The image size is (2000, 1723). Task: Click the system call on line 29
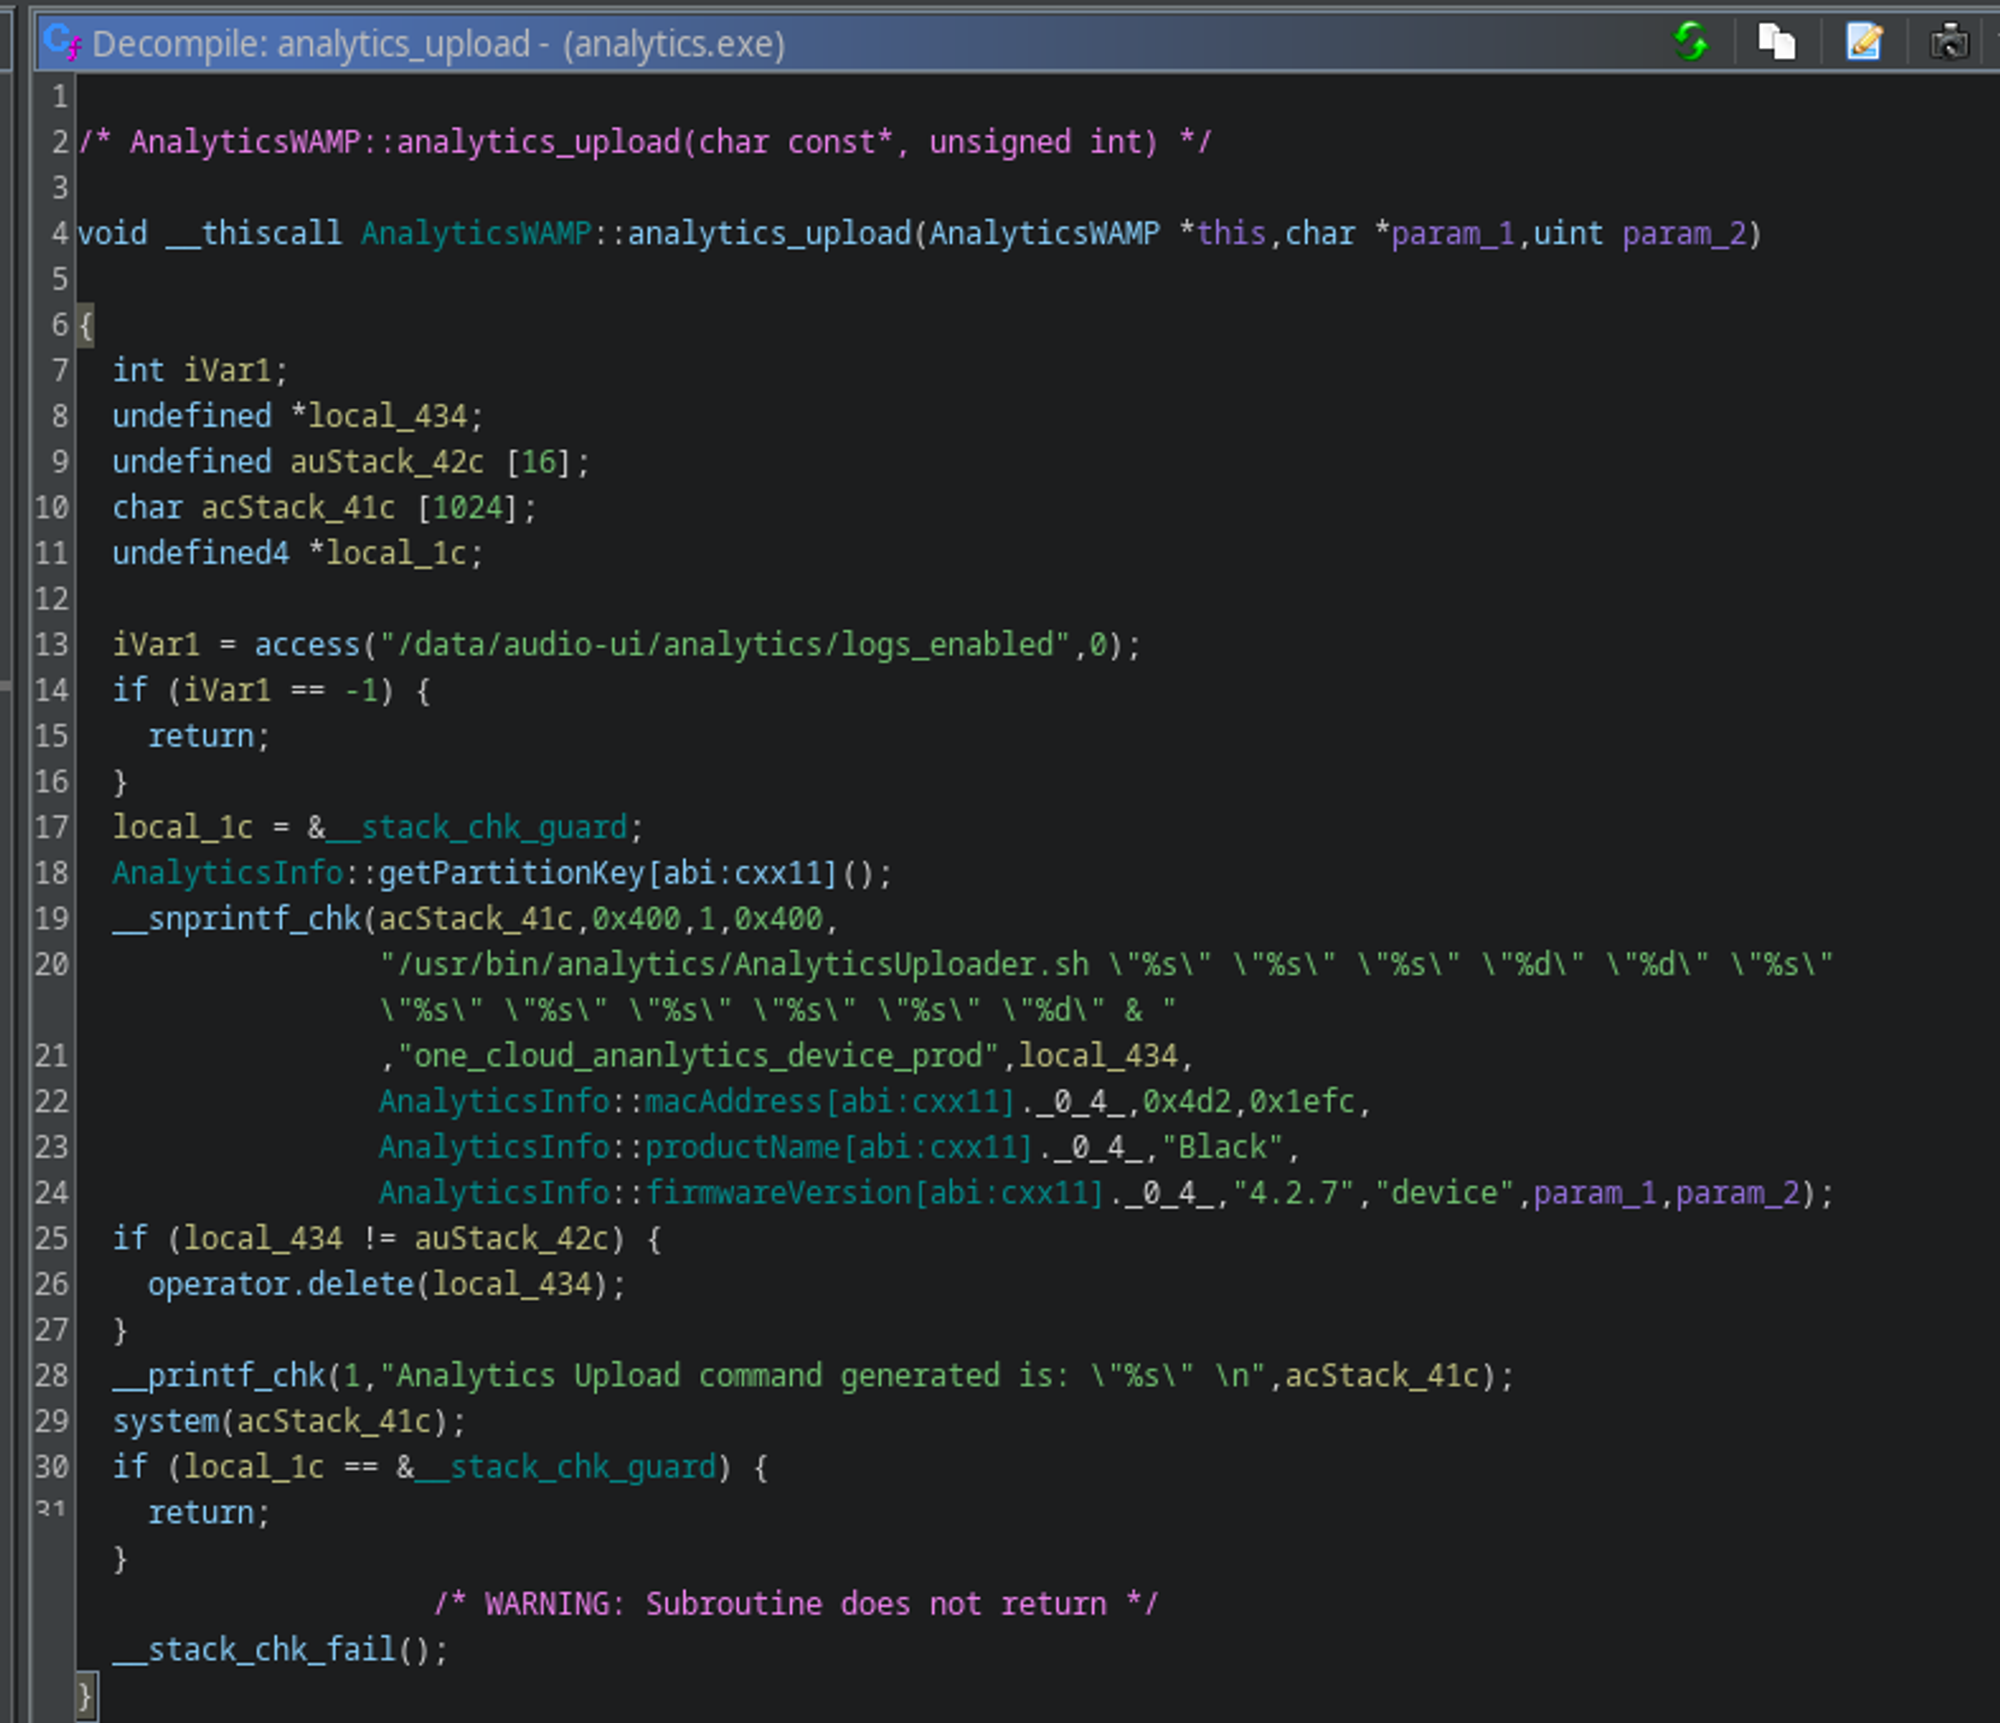(x=165, y=1421)
